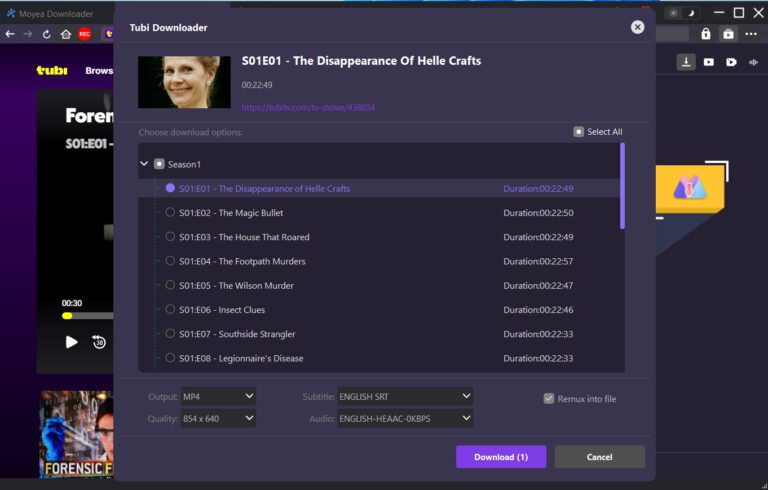Toggle the Season1 checkbox

click(159, 164)
